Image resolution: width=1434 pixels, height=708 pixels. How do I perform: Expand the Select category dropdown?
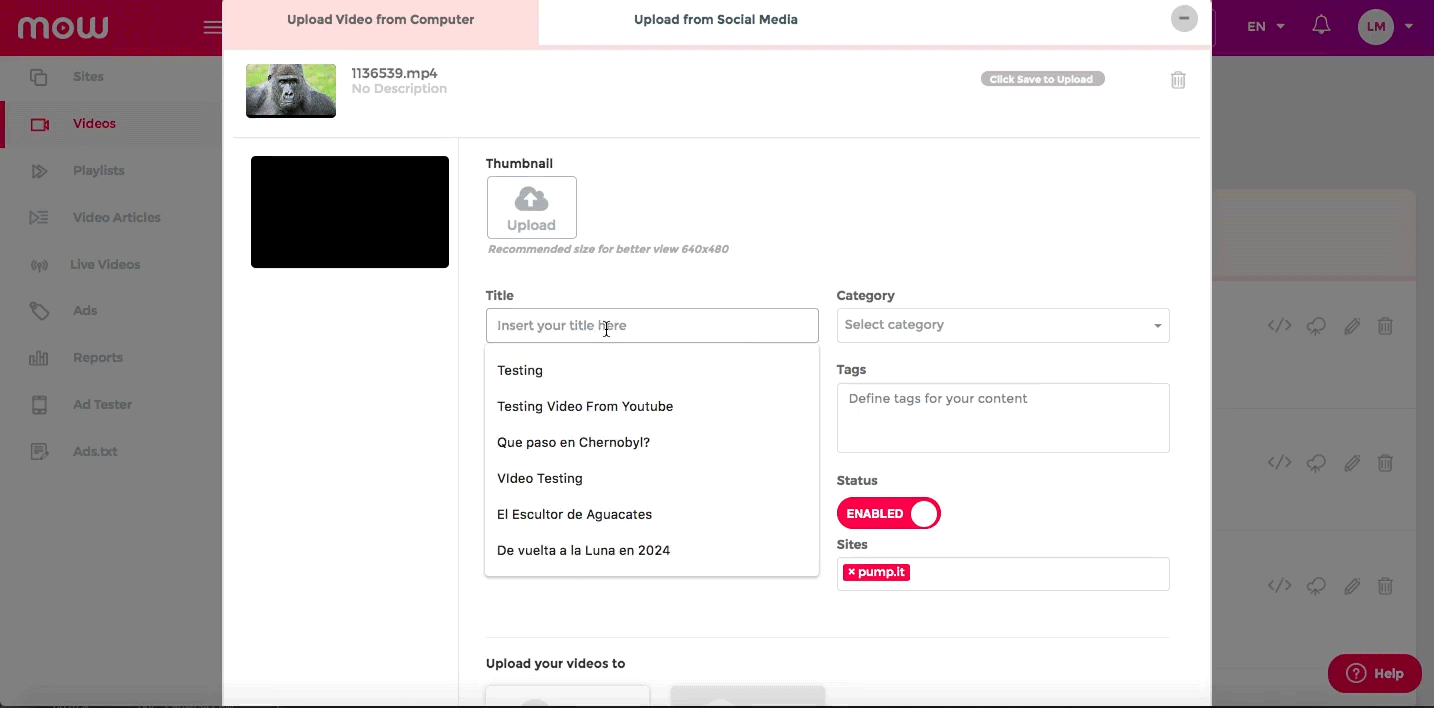point(1002,325)
